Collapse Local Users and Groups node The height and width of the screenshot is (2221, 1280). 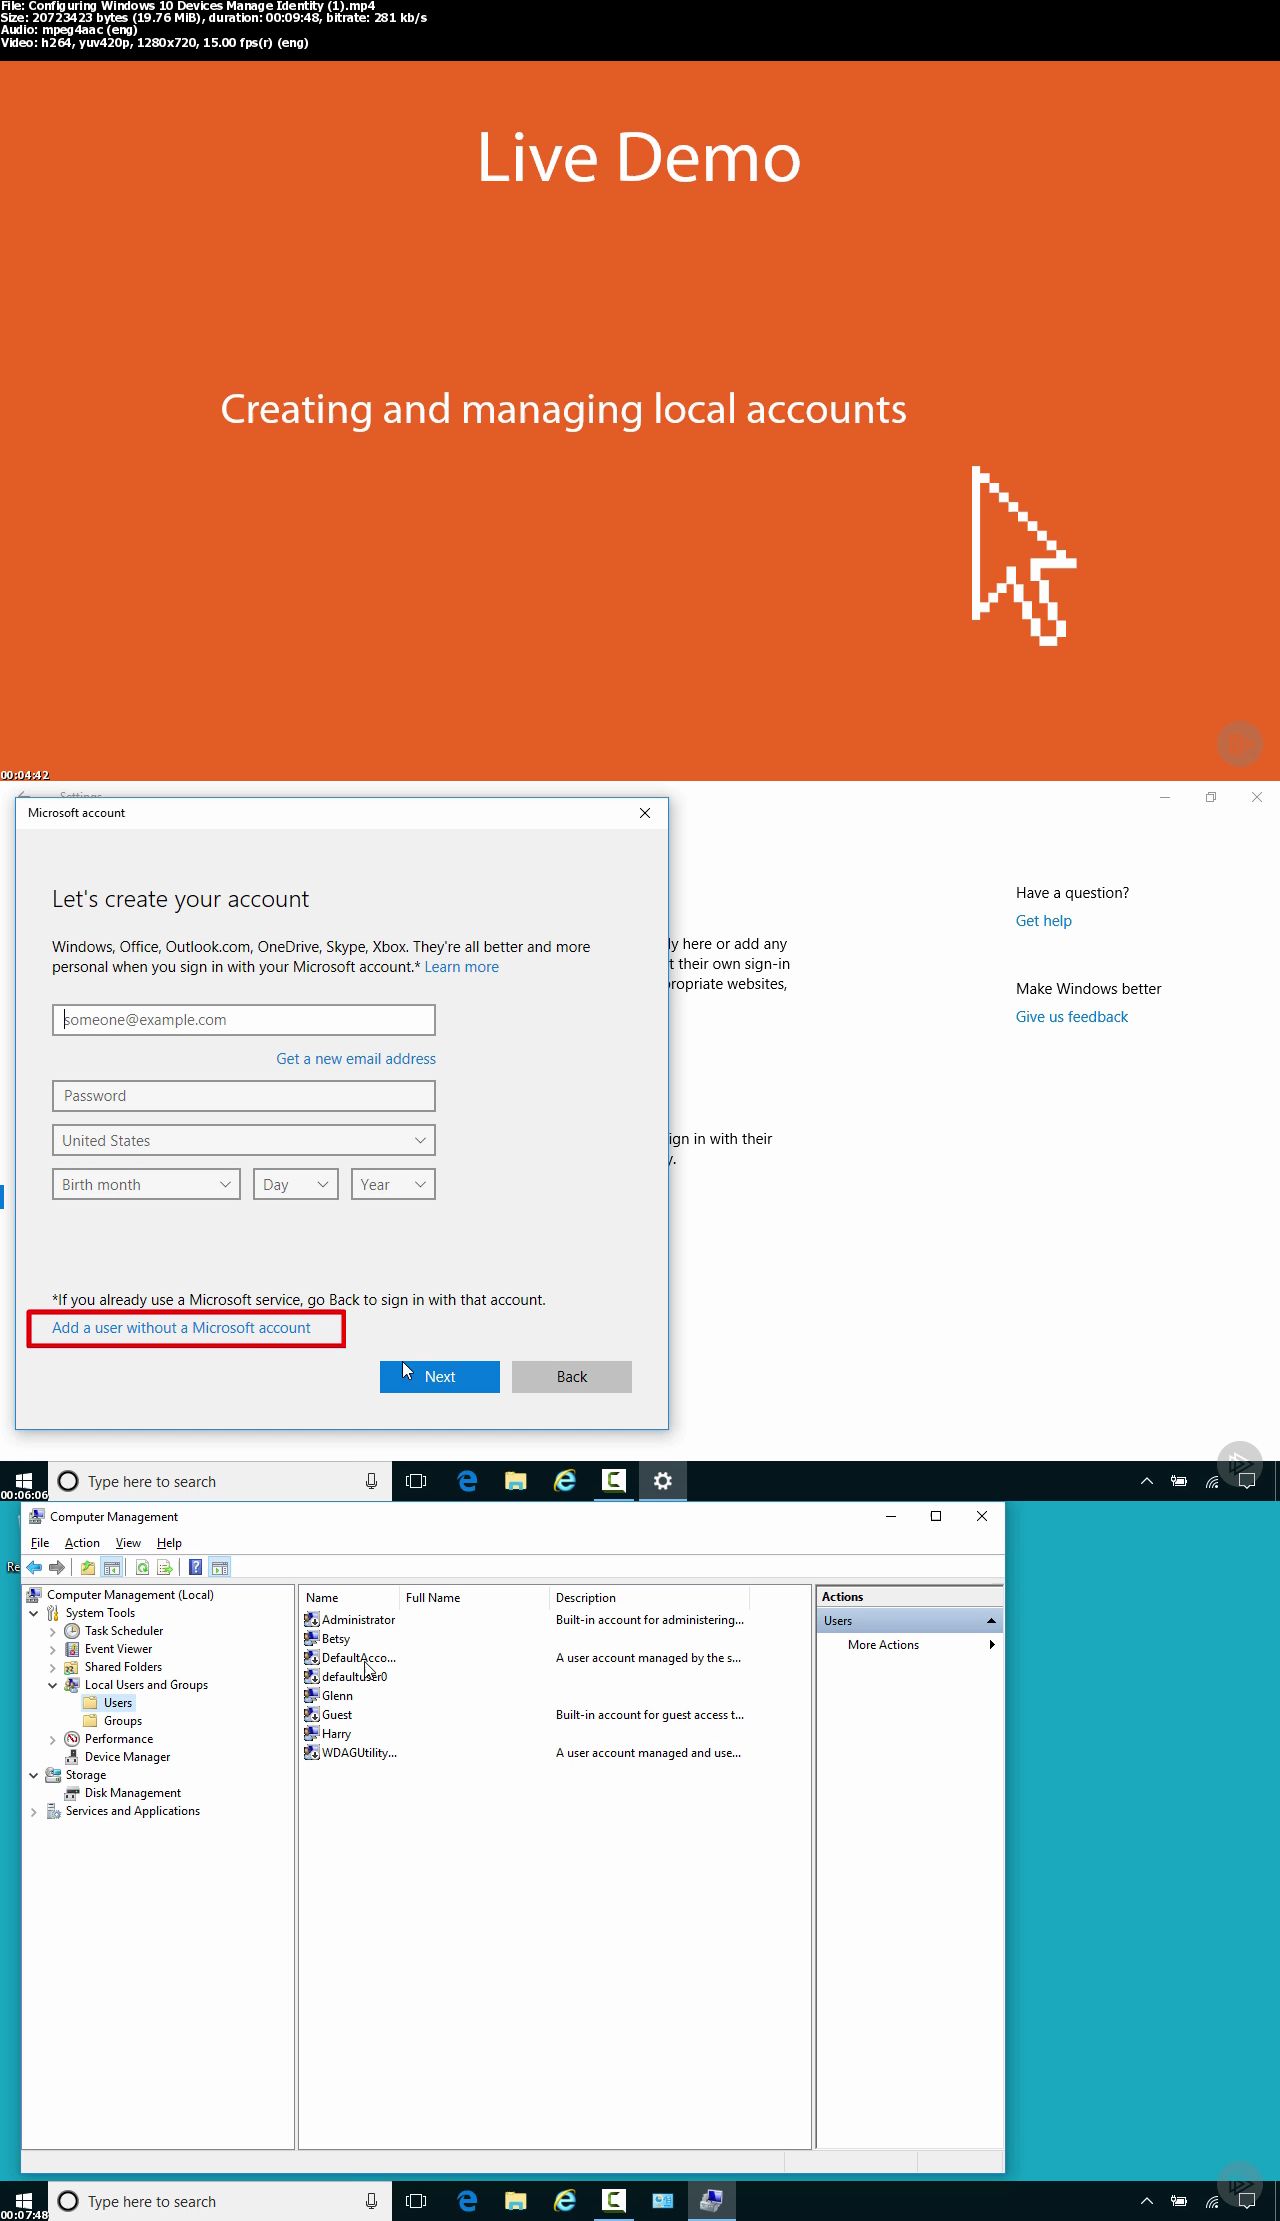(53, 1684)
